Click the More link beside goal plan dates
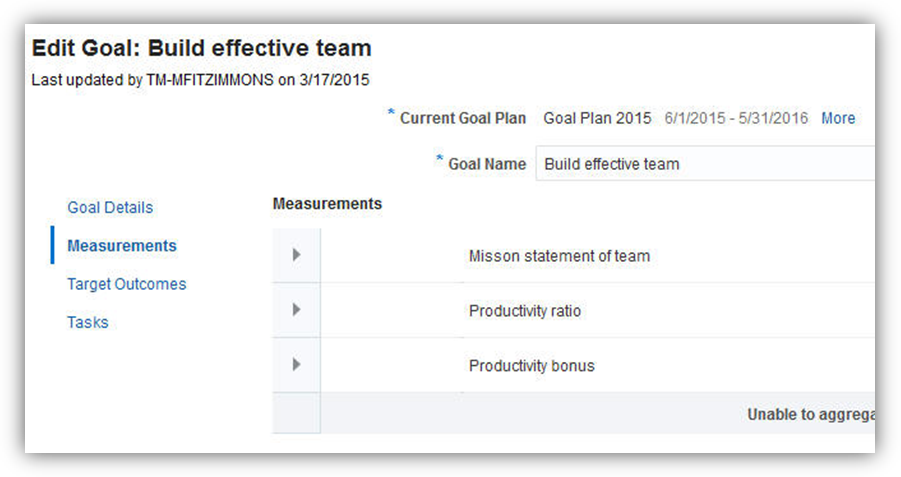901x477 pixels. [838, 118]
